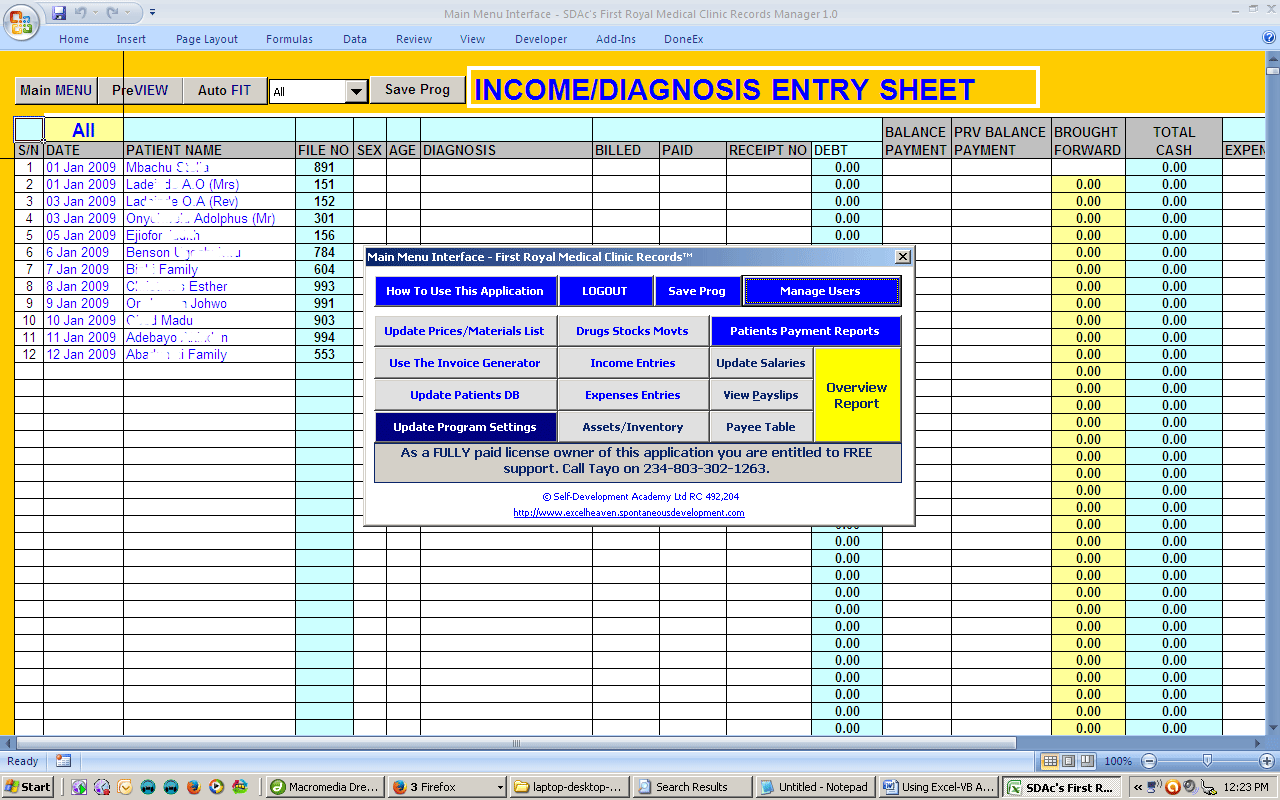Click the Auto FIT button

[x=224, y=90]
